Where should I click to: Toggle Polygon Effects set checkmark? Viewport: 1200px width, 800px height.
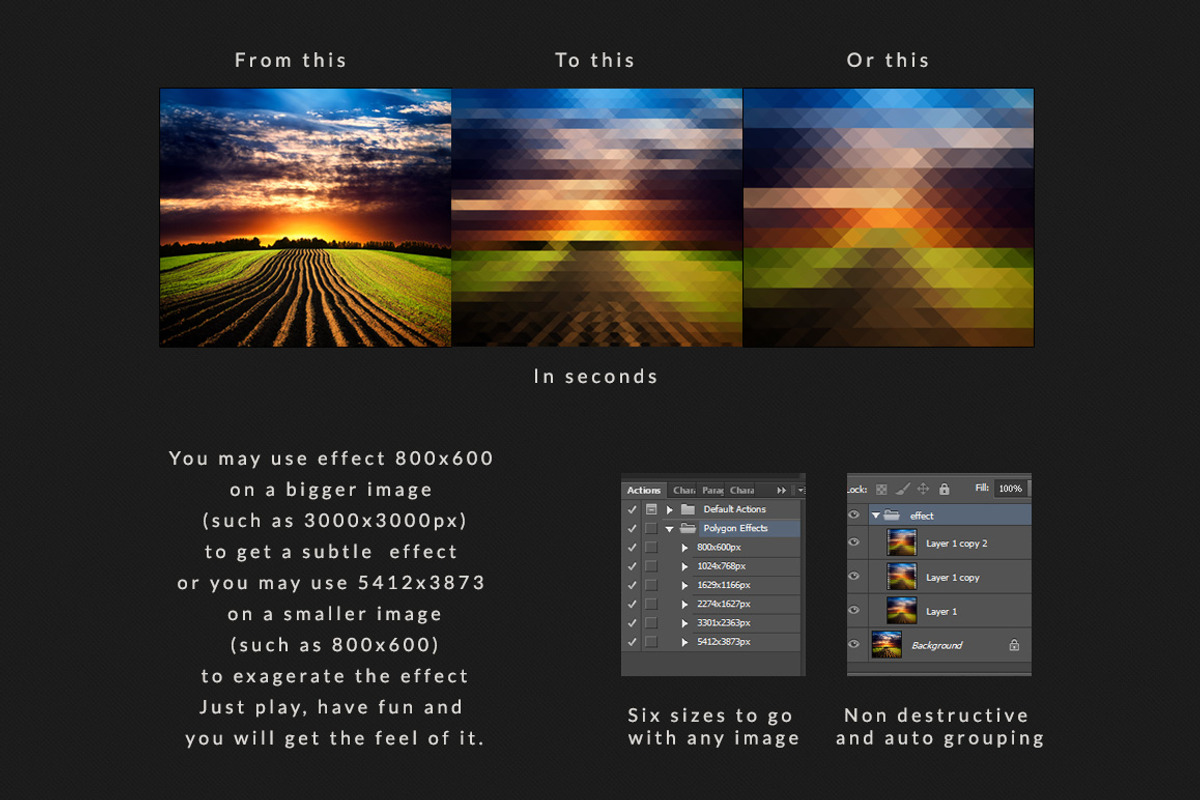631,528
